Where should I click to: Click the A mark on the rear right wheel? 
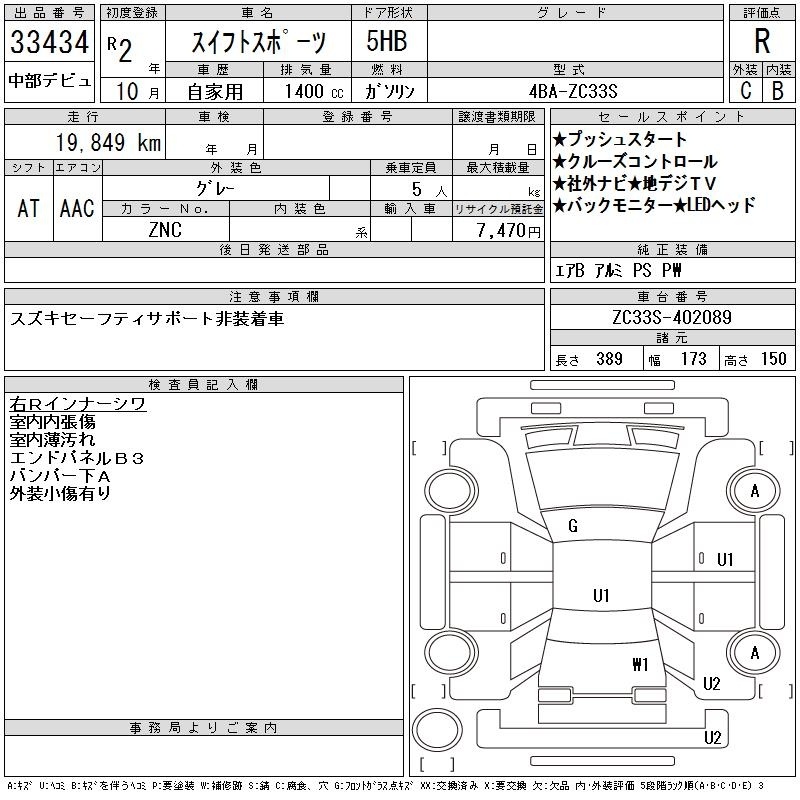click(x=755, y=652)
